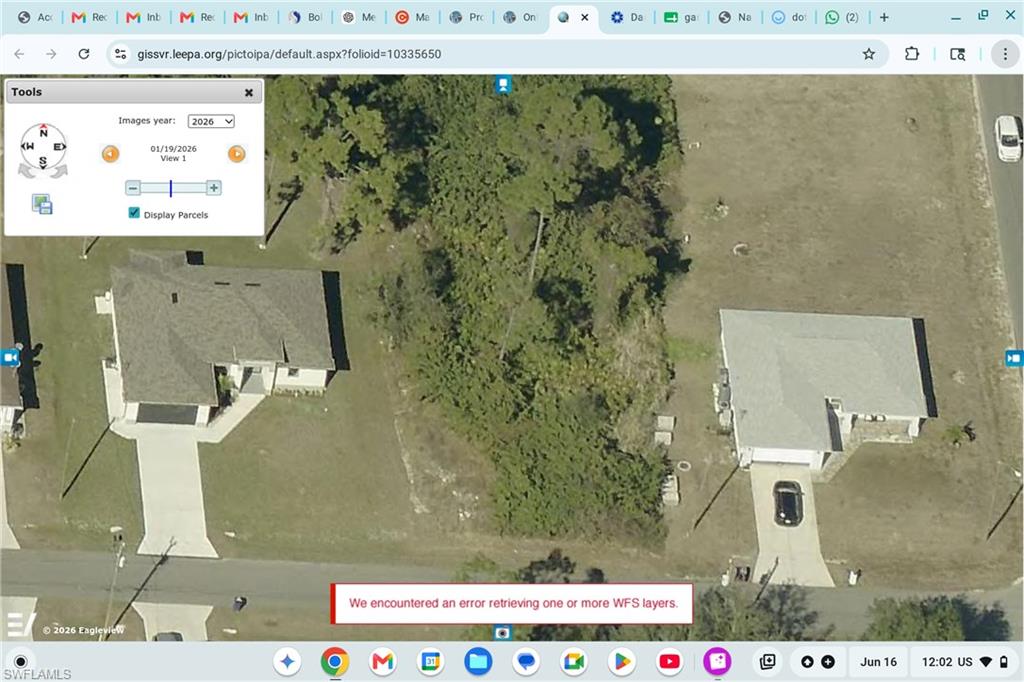Open the purple screenshot app on shelf
Viewport: 1024px width, 682px height.
tap(717, 662)
